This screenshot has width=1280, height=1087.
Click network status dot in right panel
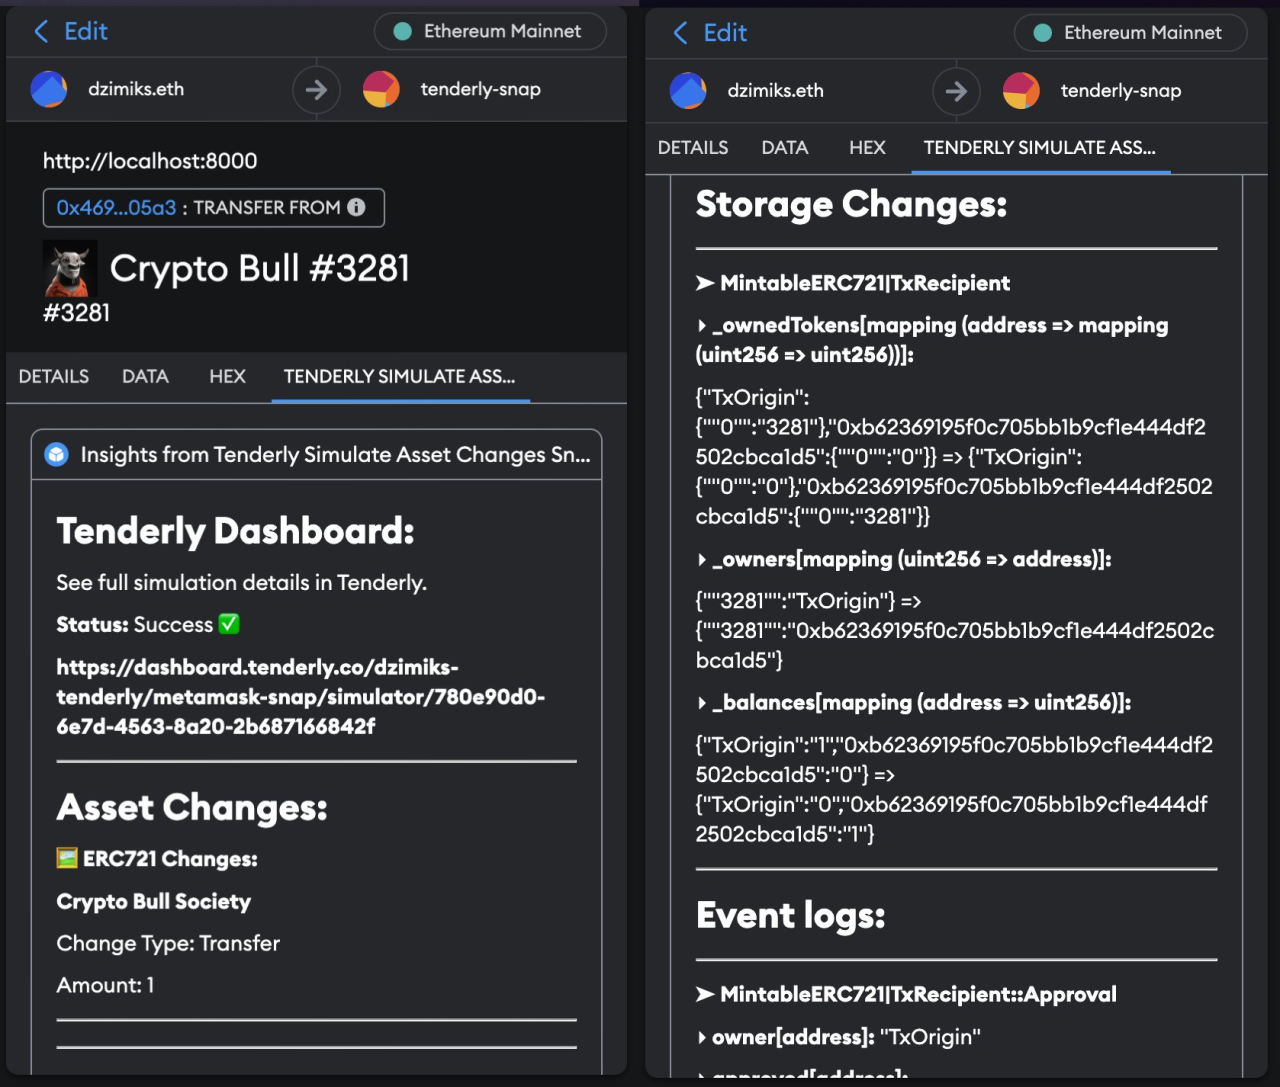click(x=1042, y=33)
